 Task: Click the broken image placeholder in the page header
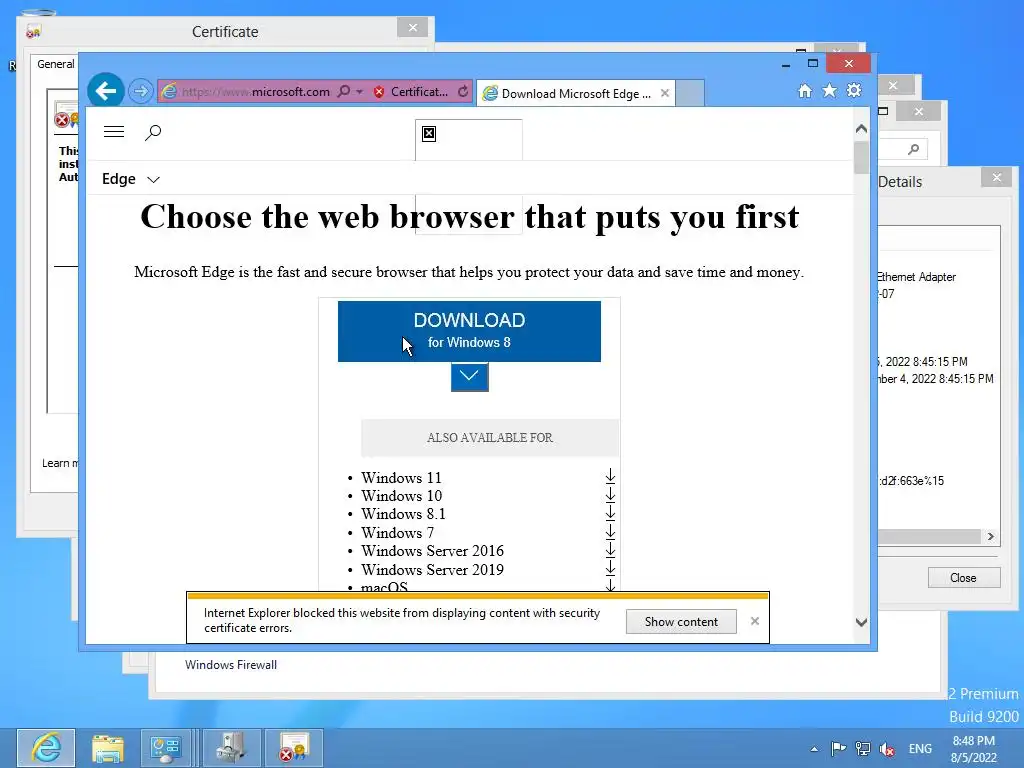[x=429, y=133]
